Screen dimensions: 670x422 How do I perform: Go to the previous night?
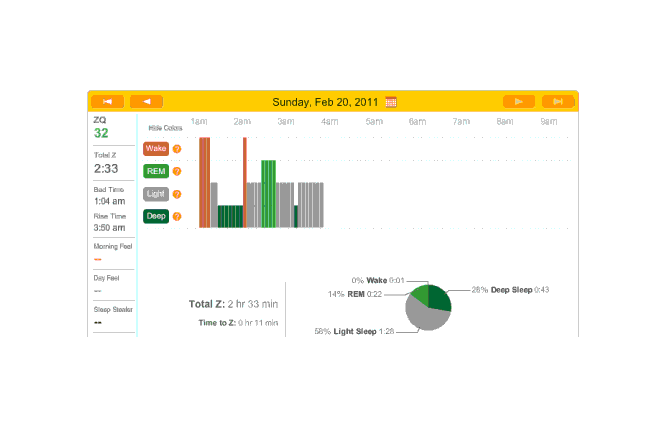146,101
